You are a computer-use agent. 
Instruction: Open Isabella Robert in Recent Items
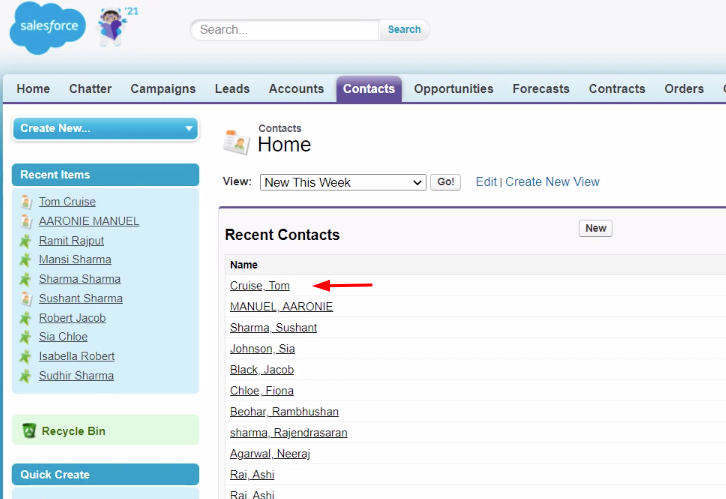[x=76, y=356]
